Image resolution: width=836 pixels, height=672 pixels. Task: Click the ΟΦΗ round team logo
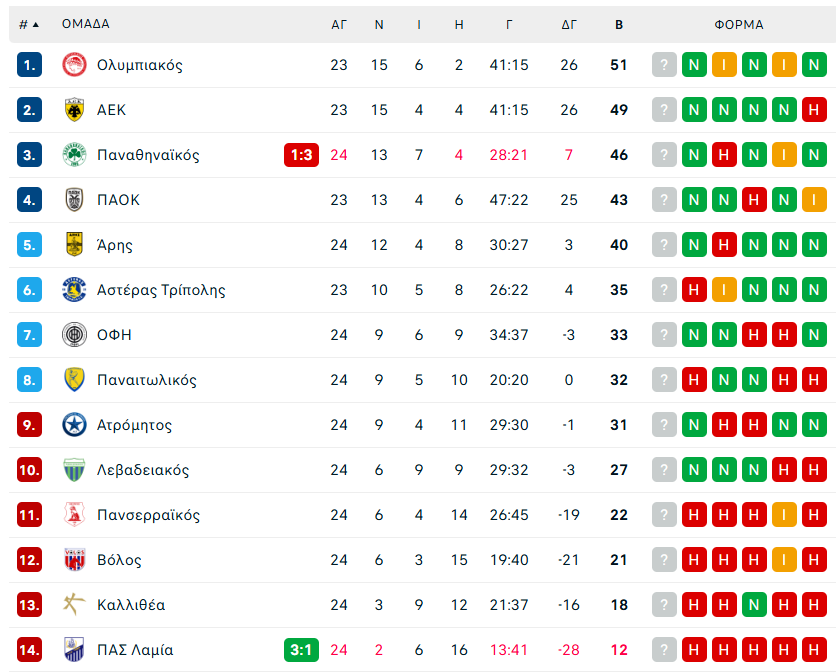click(x=74, y=335)
